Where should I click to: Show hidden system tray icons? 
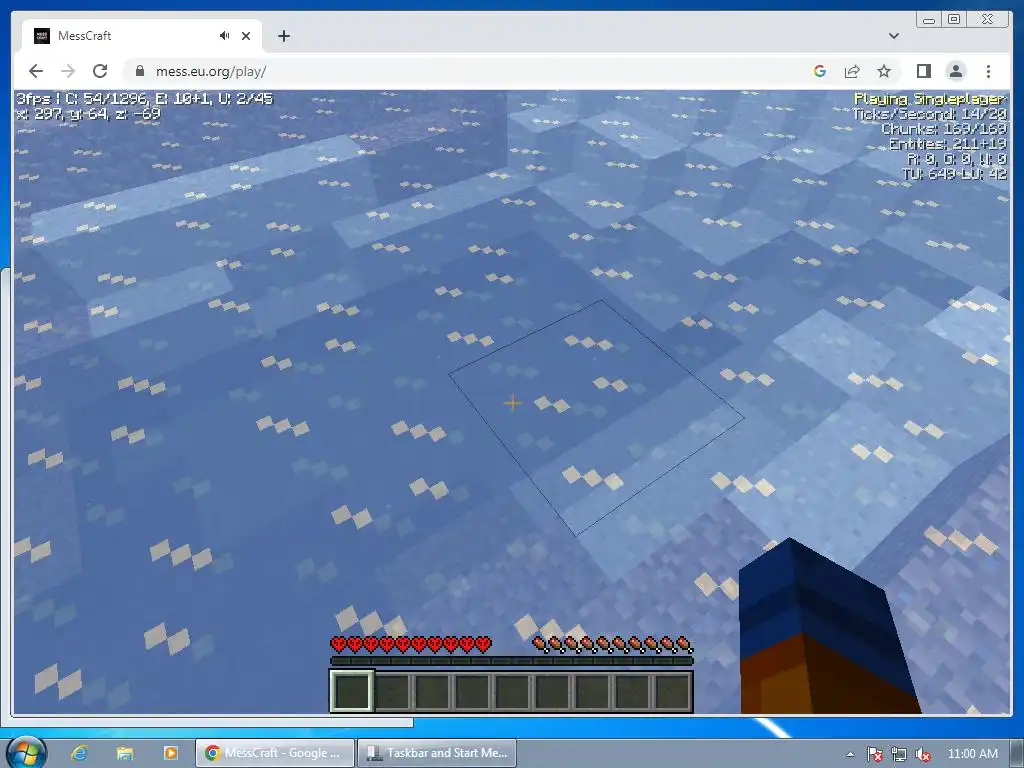point(850,754)
